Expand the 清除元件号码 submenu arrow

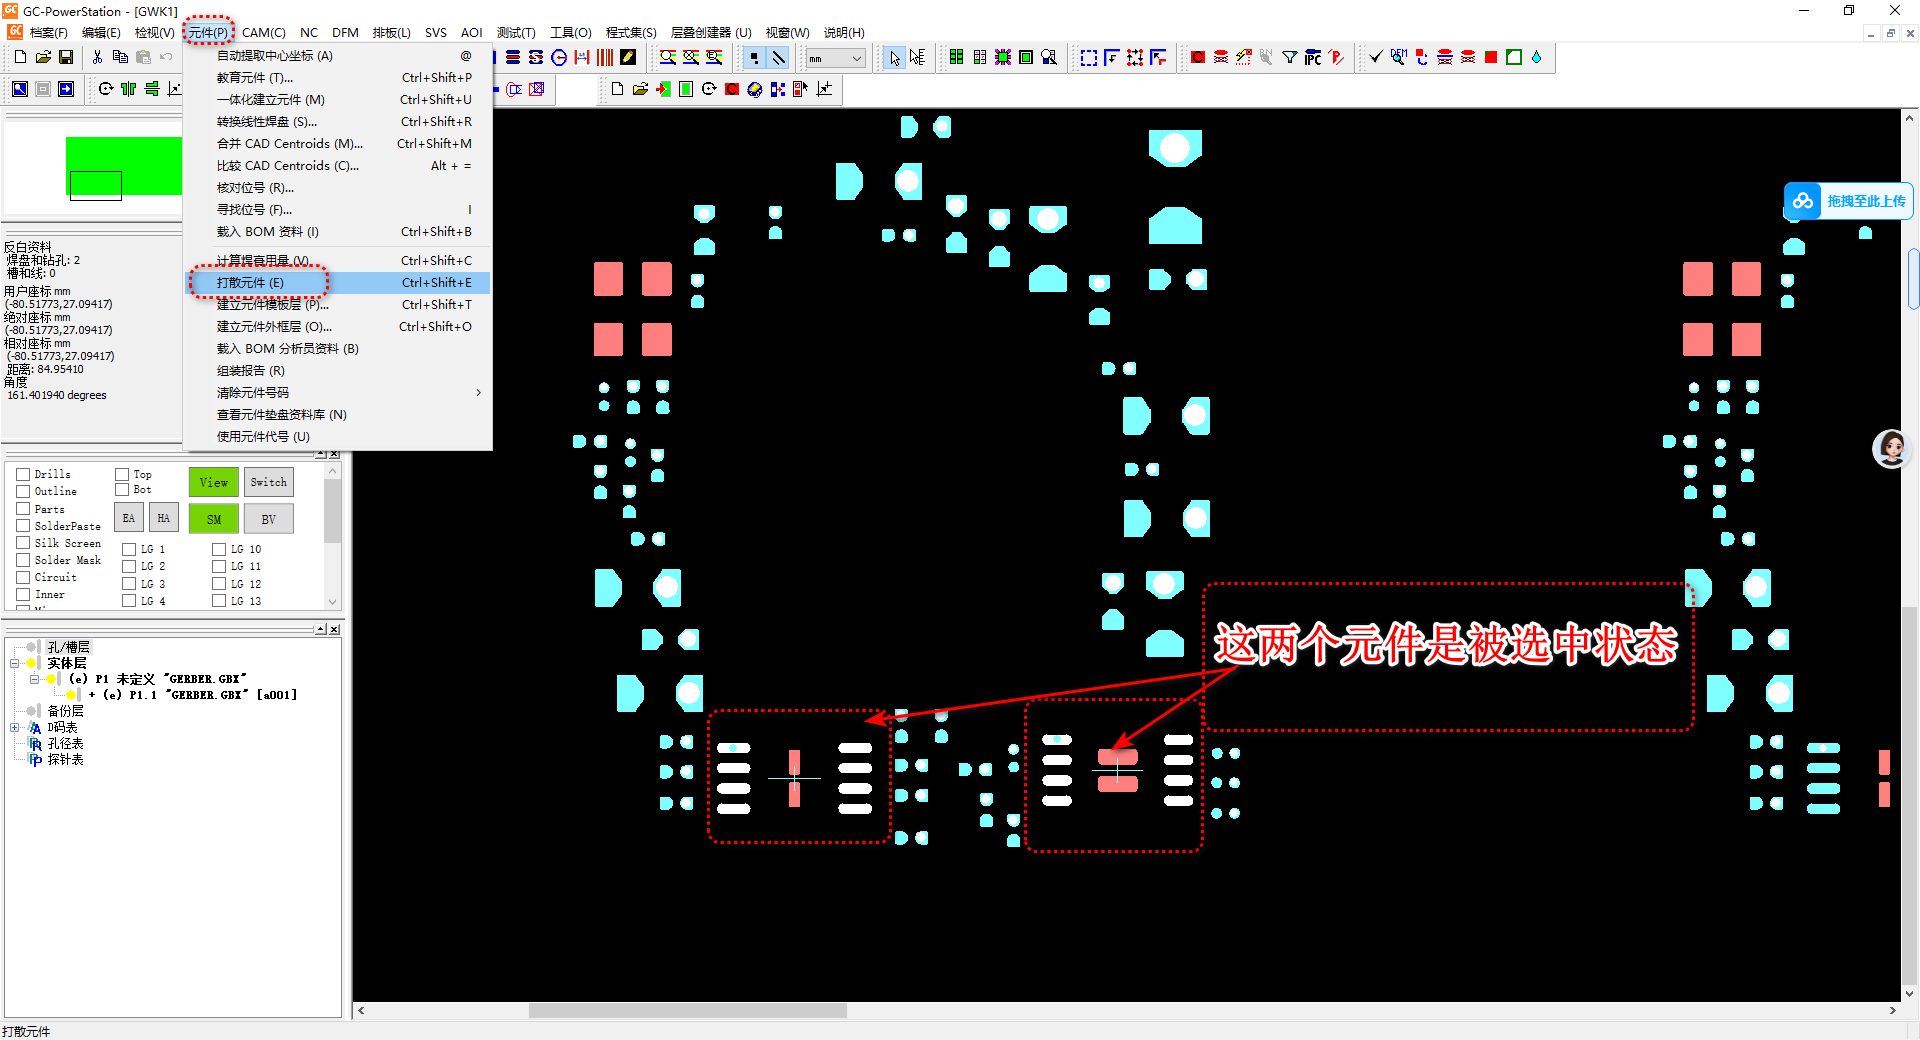(x=478, y=393)
